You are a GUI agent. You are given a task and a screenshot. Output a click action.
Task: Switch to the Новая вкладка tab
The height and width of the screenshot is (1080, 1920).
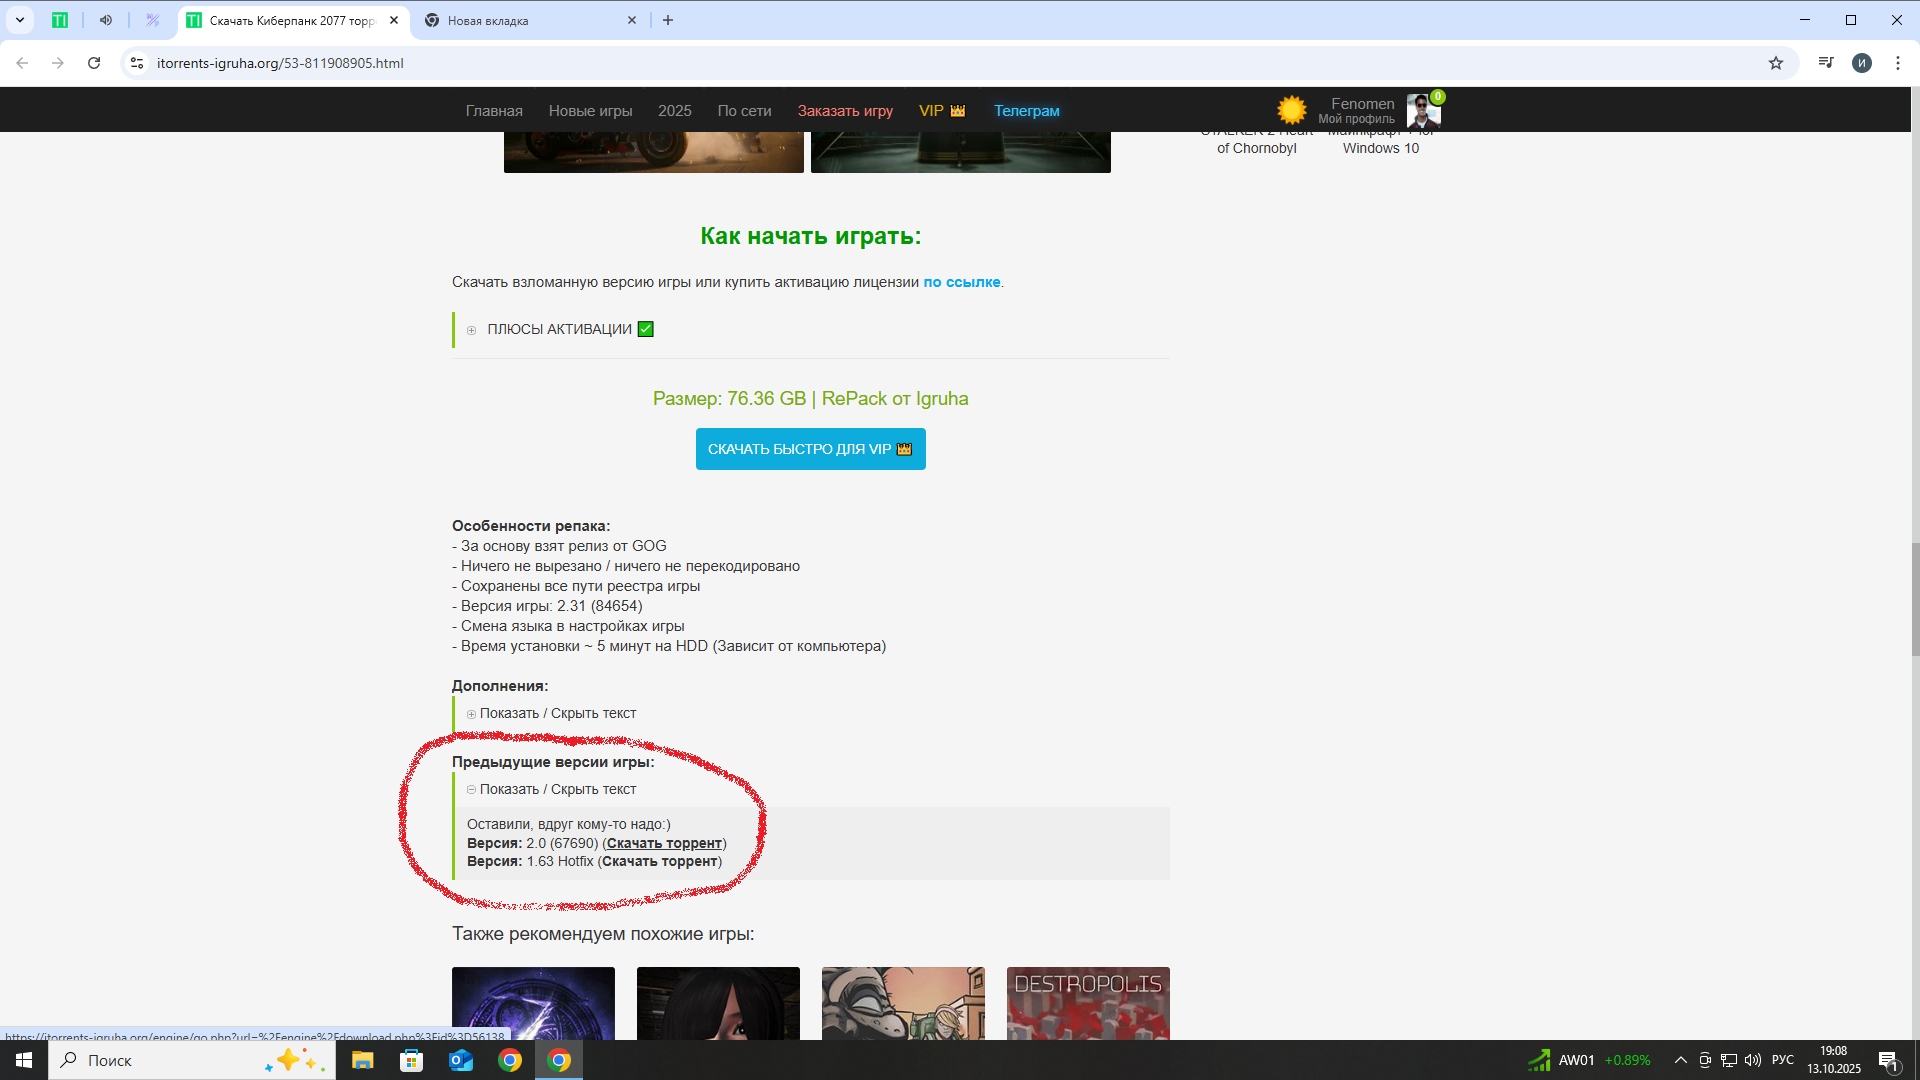(520, 20)
